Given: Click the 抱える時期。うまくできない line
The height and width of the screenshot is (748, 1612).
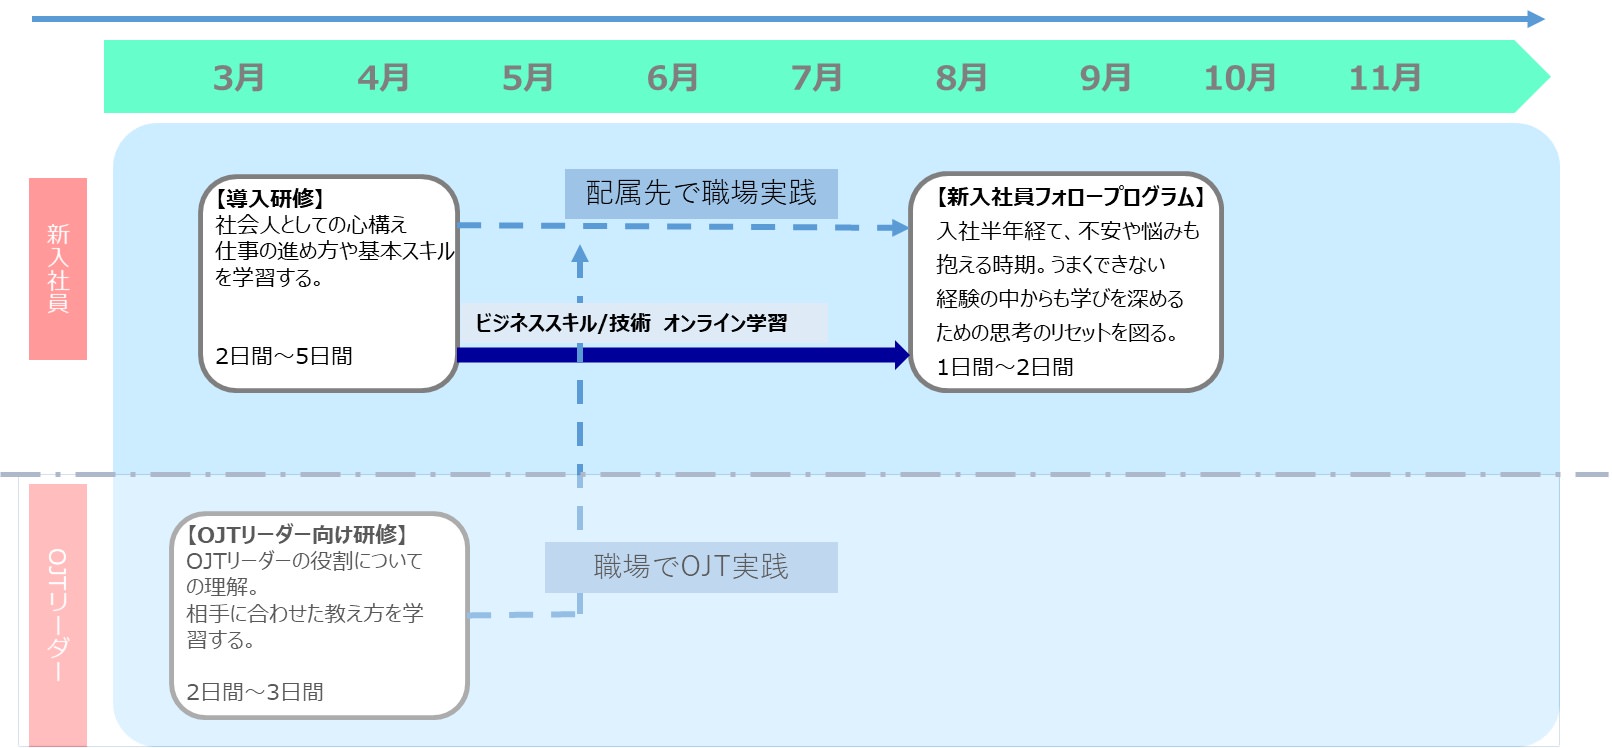Looking at the screenshot, I should click(1051, 265).
